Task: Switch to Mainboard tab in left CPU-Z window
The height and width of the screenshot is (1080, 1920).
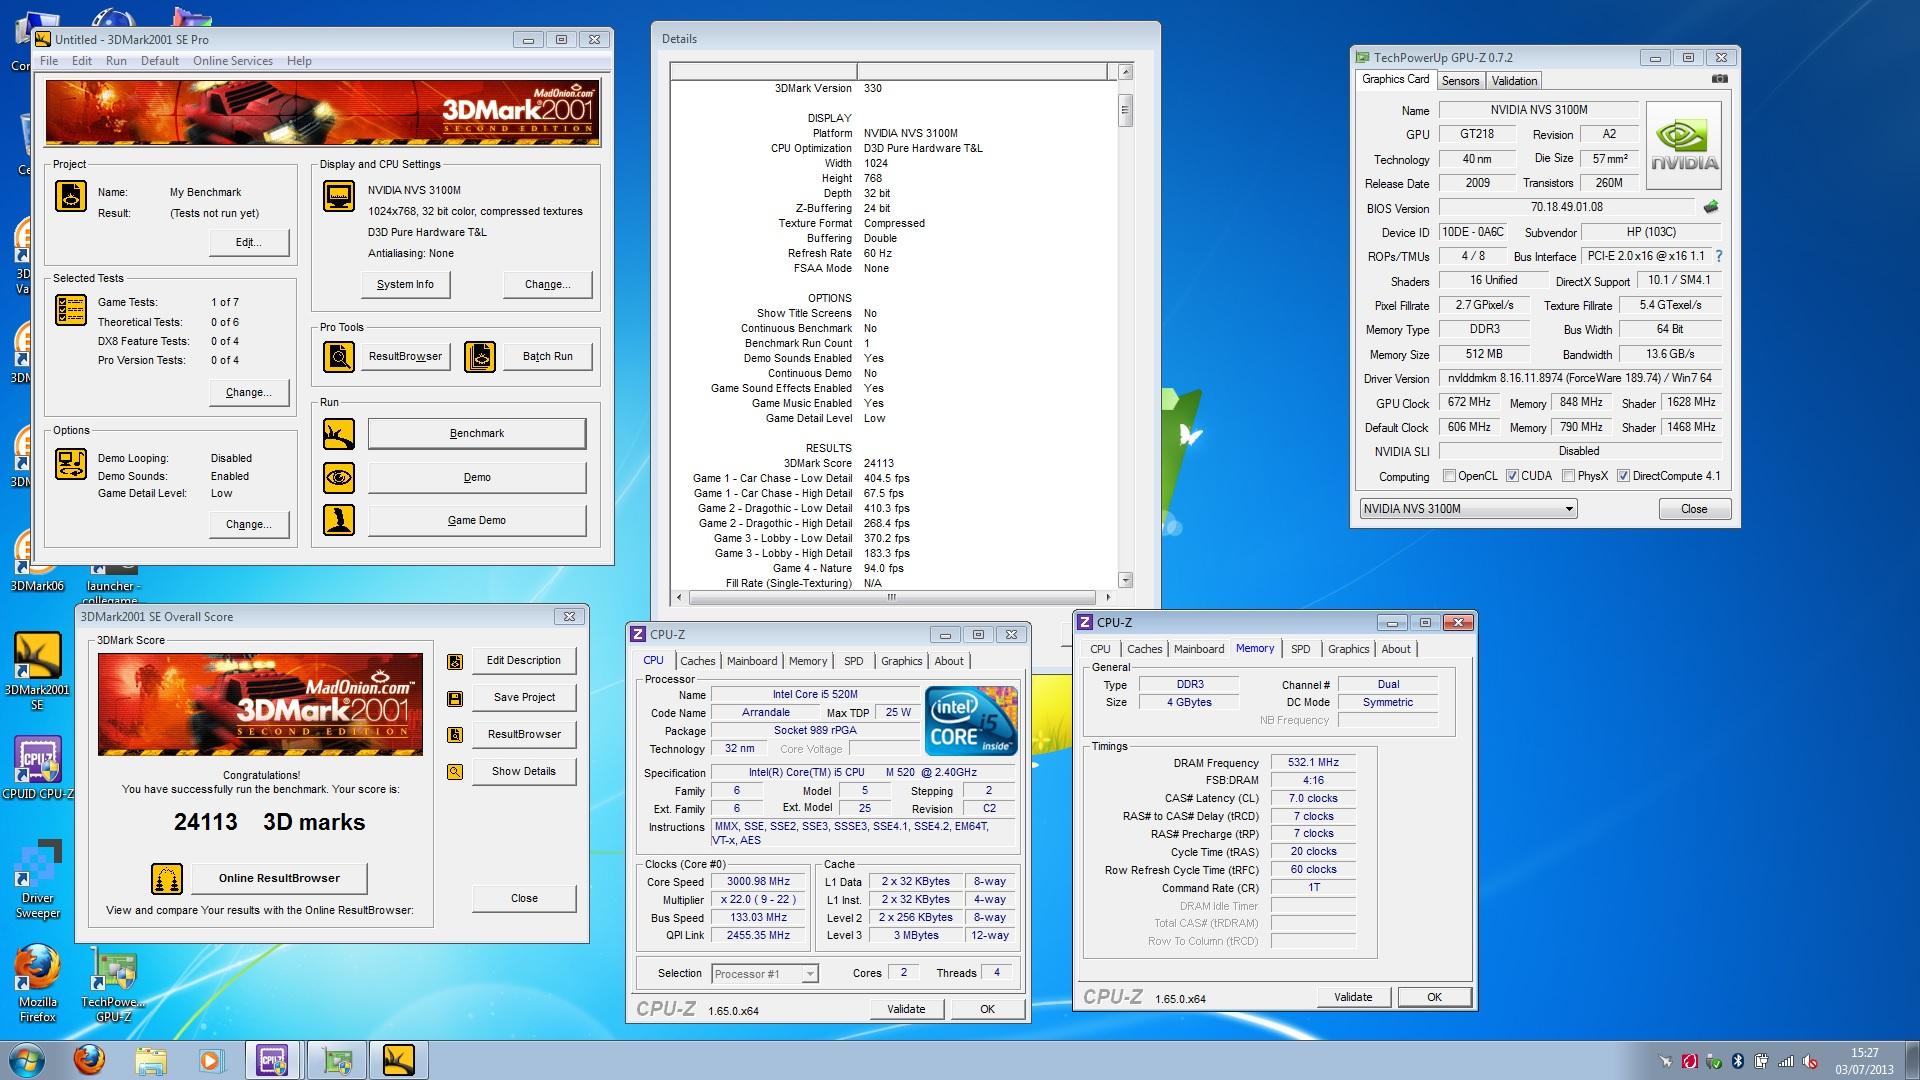Action: pyautogui.click(x=751, y=661)
